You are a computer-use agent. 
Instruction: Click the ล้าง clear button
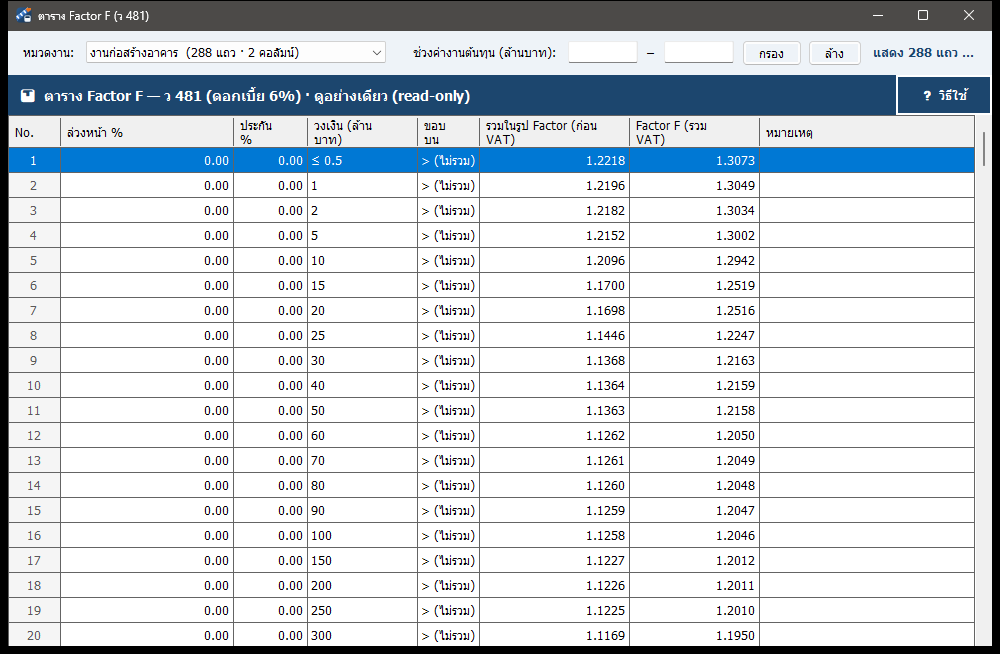(x=834, y=54)
